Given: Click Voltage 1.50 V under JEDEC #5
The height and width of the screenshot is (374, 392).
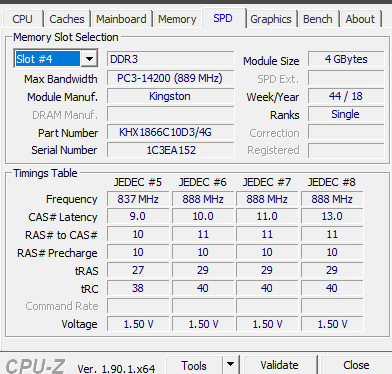Looking at the screenshot, I should tap(138, 324).
